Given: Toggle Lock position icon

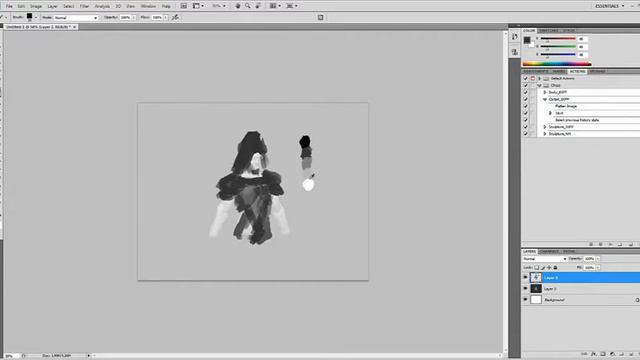Looking at the screenshot, I should (549, 268).
